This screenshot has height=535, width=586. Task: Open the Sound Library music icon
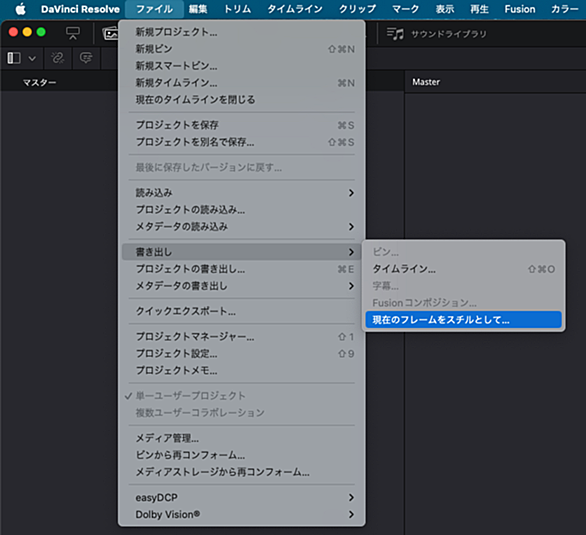point(395,34)
